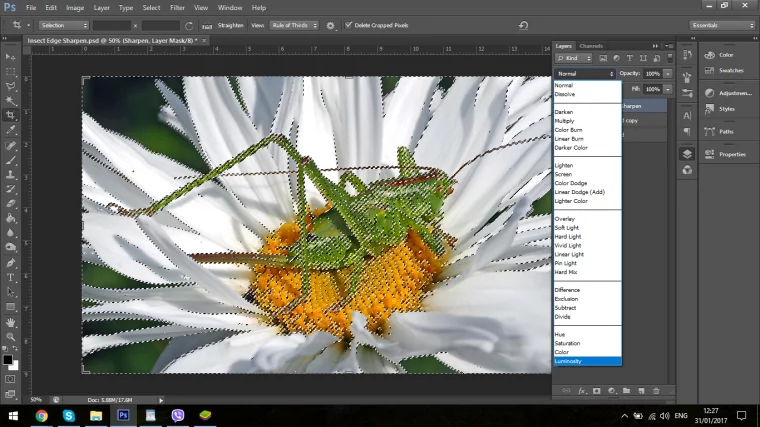This screenshot has height=427, width=760.
Task: Toggle pixel layer filter
Action: pyautogui.click(x=603, y=58)
